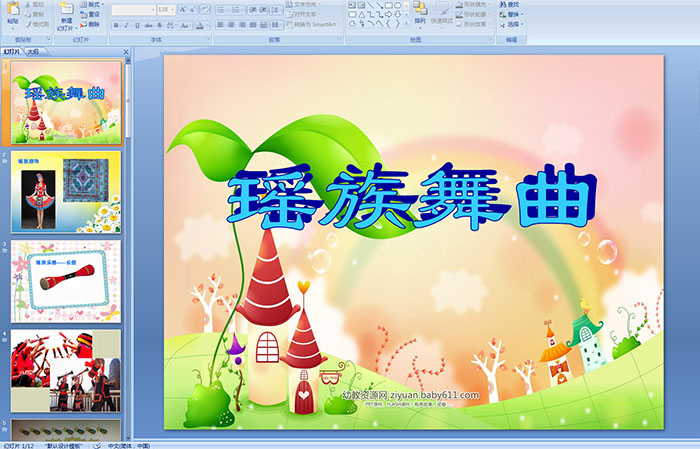Select the triangle shape in shapes gallery
Image resolution: width=700 pixels, height=449 pixels.
[362, 14]
